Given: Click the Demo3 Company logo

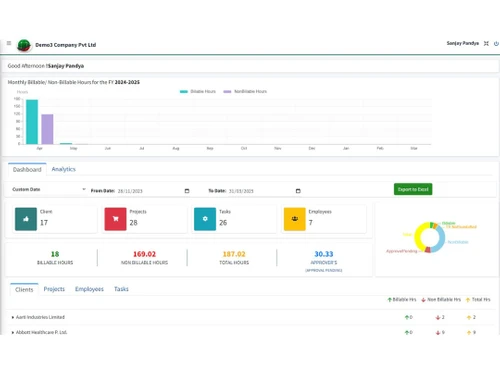Looking at the screenshot, I should [24, 45].
